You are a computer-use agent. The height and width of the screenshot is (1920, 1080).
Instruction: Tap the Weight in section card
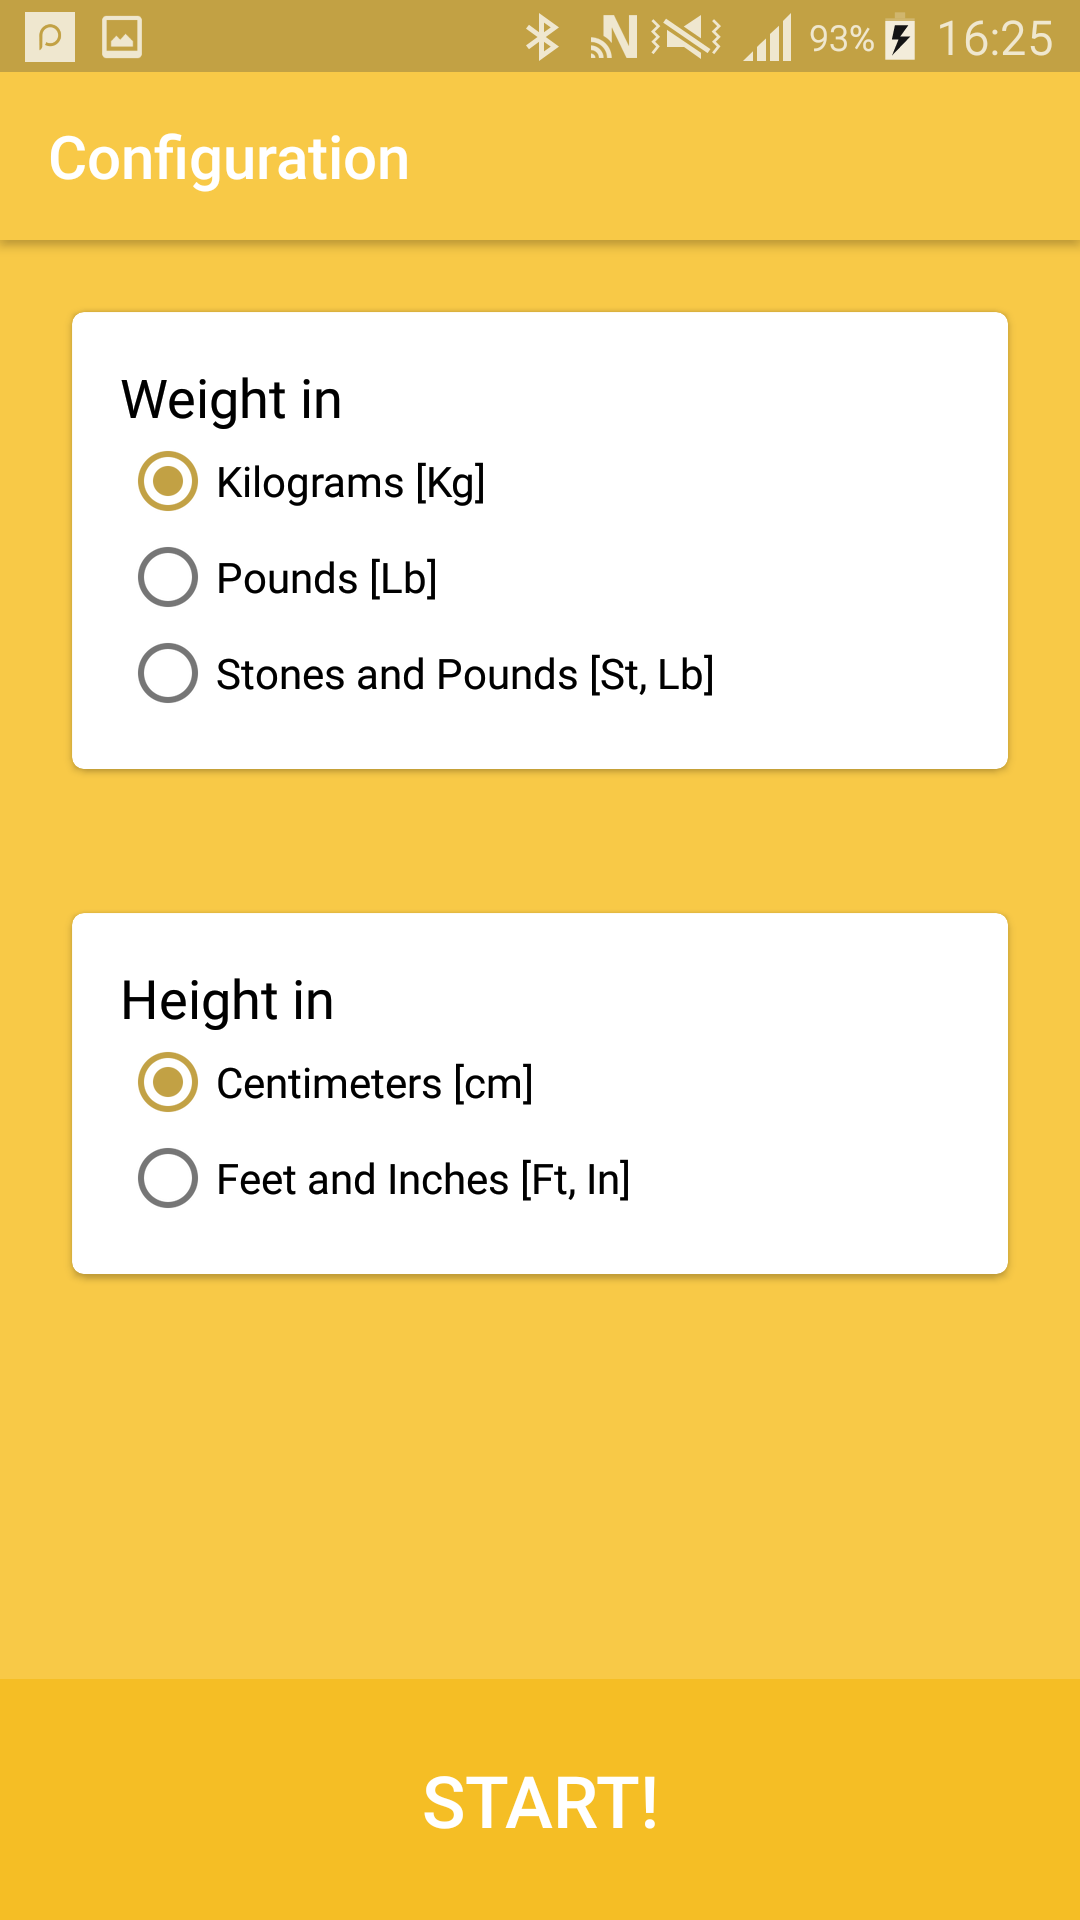pyautogui.click(x=540, y=540)
